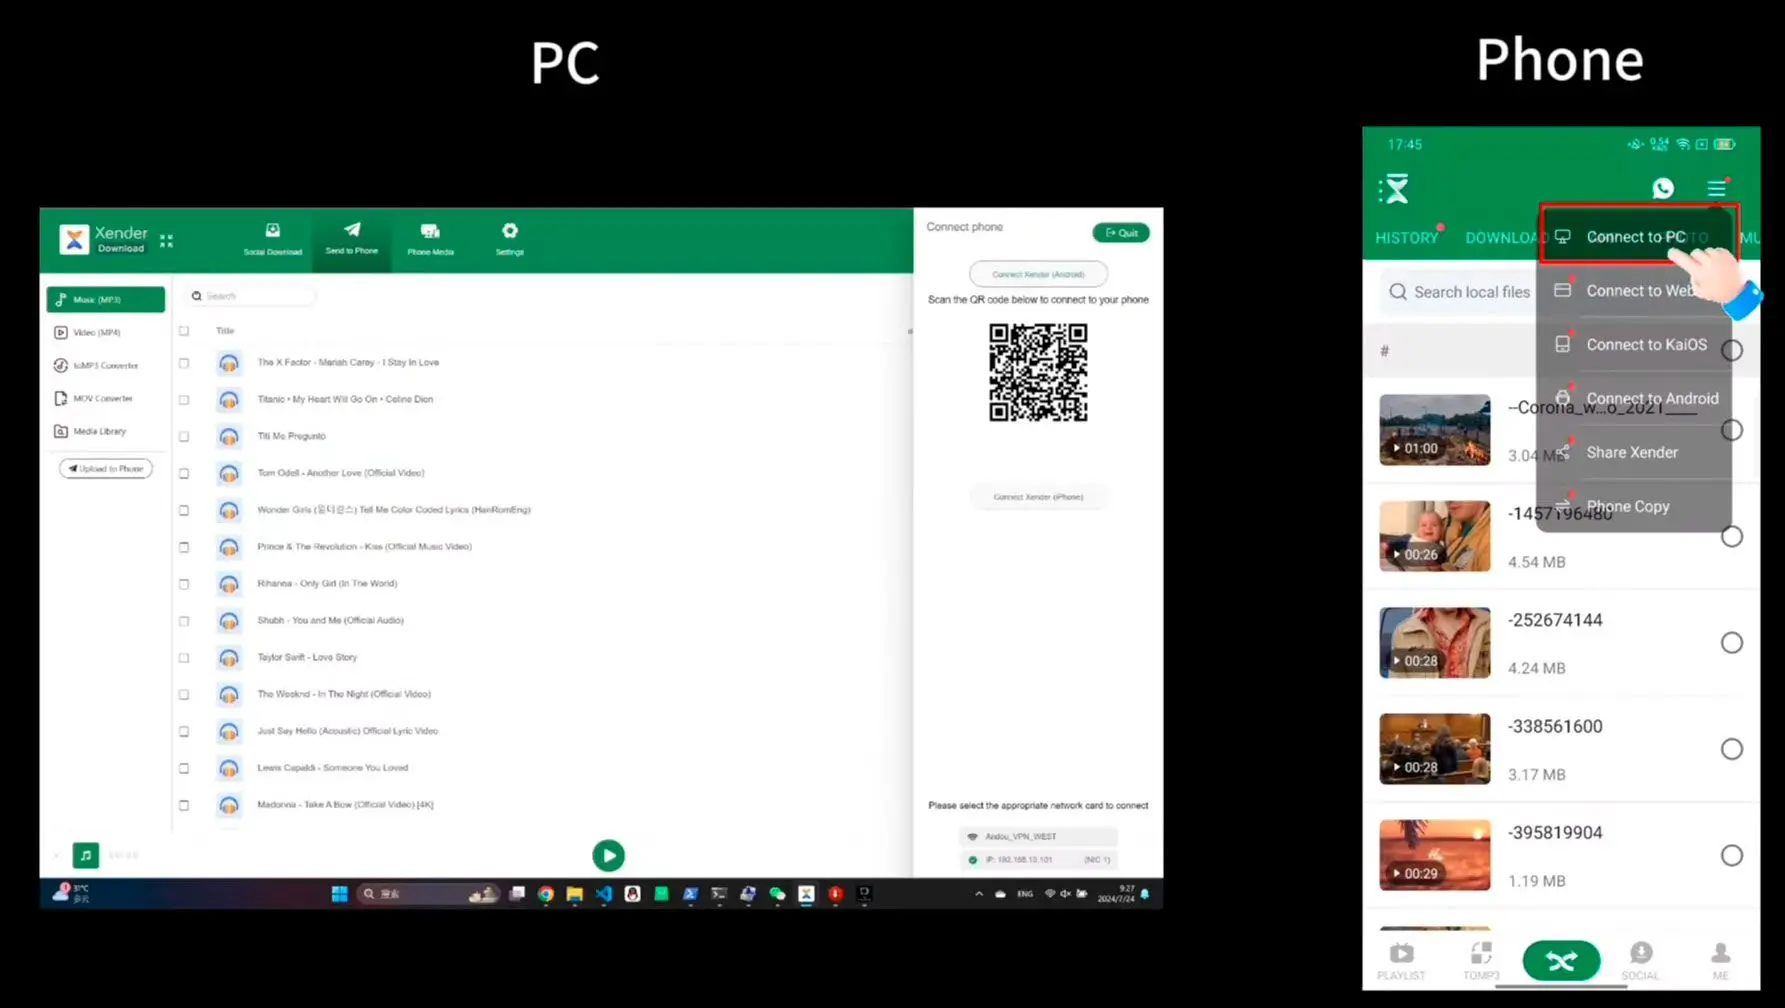Image resolution: width=1785 pixels, height=1008 pixels.
Task: Choose Connect to Web in phone menu
Action: [x=1635, y=291]
